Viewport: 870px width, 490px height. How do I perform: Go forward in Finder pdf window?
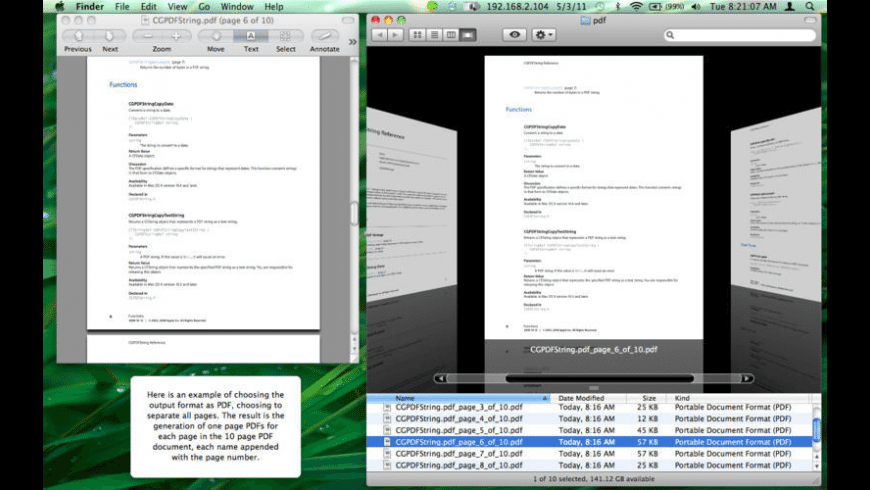coord(395,35)
